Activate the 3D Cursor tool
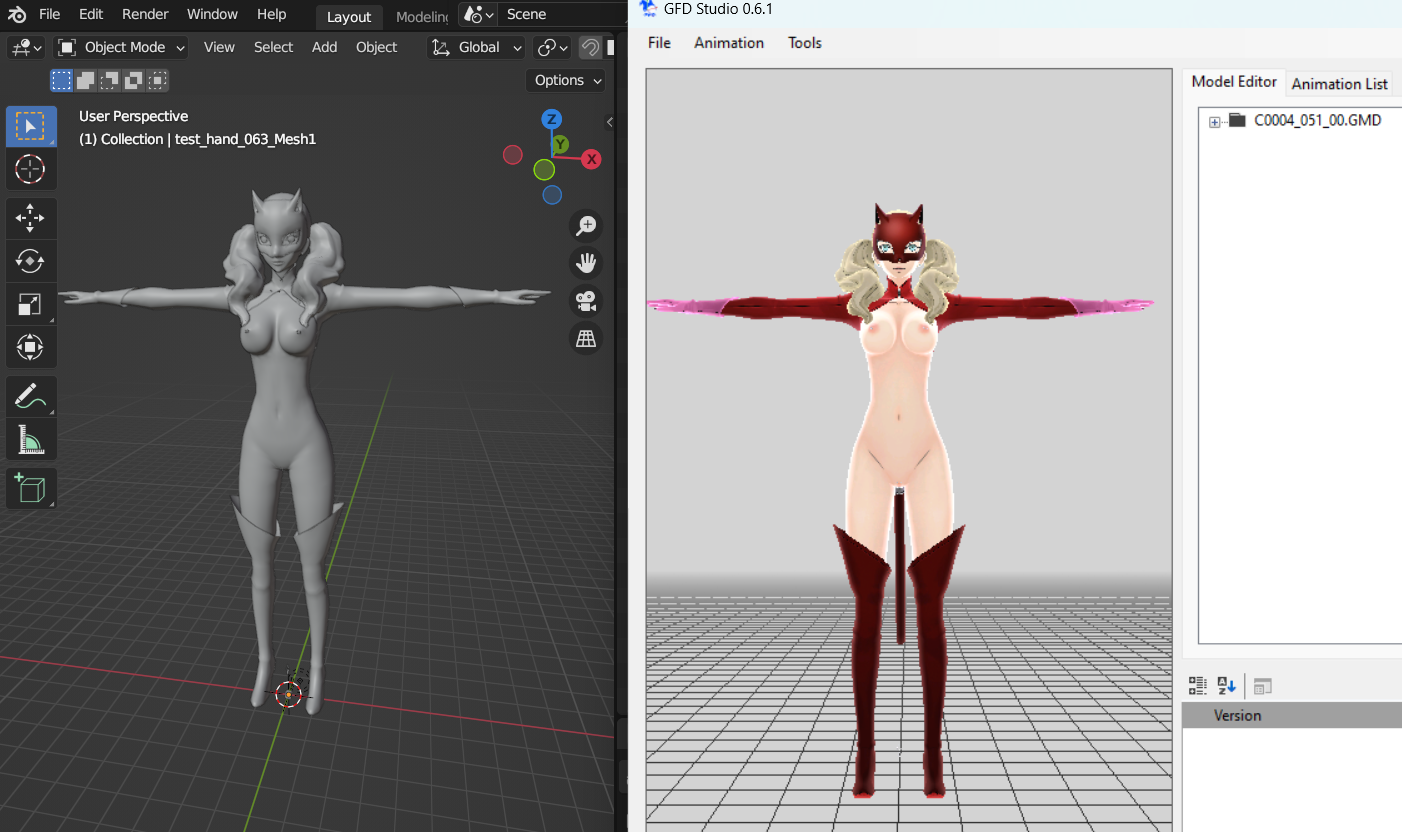Screen dimensions: 1402x832 pyautogui.click(x=31, y=169)
